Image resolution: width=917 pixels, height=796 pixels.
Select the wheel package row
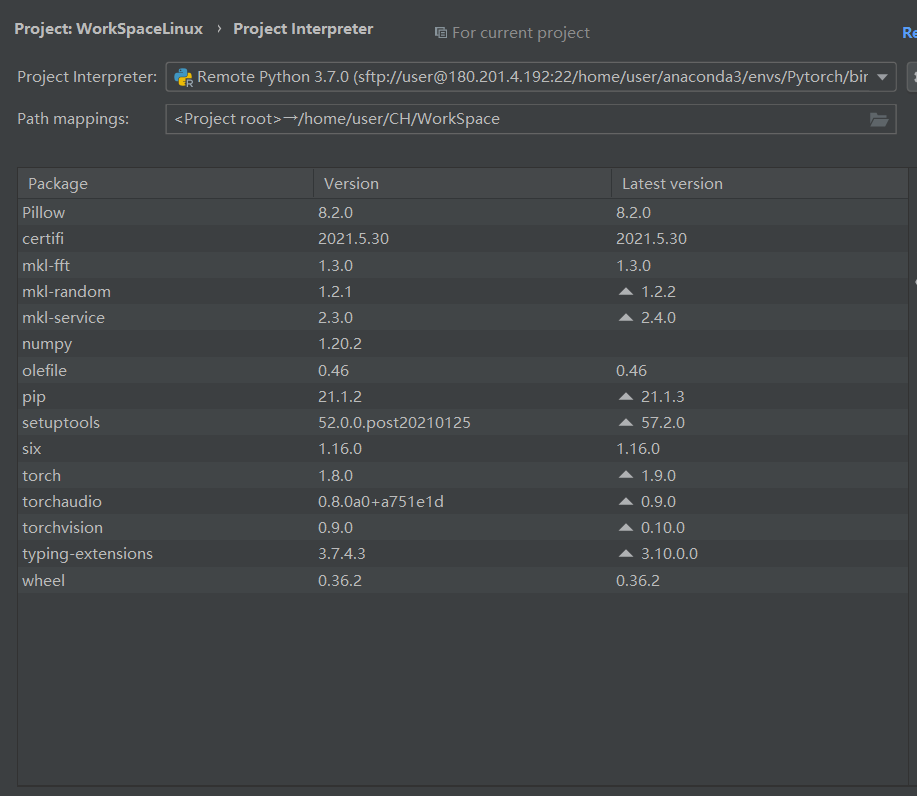click(463, 580)
